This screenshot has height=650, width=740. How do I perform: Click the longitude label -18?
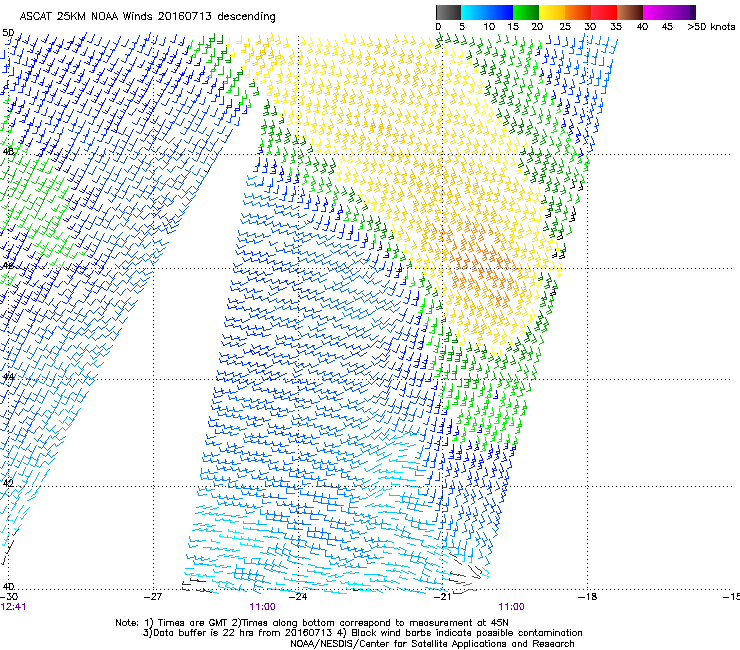pos(588,597)
